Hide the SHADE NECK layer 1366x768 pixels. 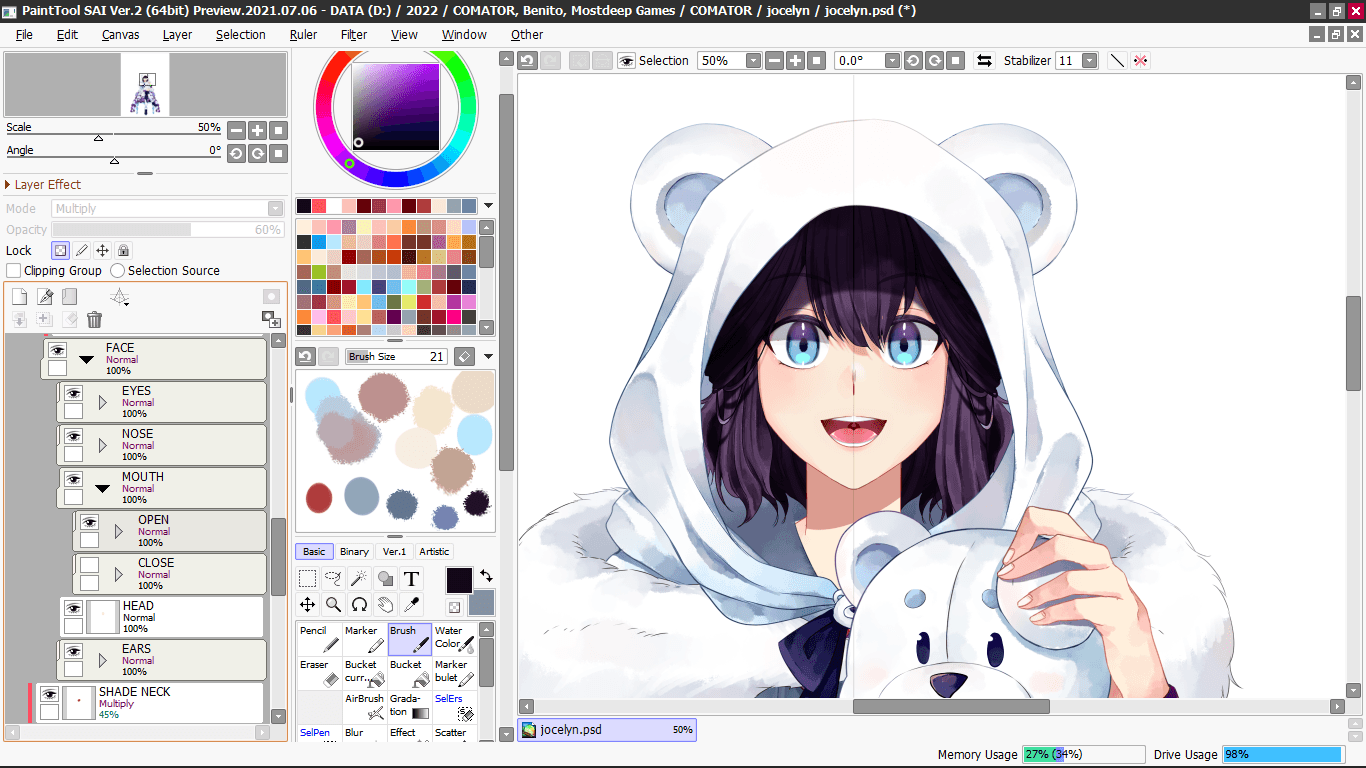(x=49, y=694)
